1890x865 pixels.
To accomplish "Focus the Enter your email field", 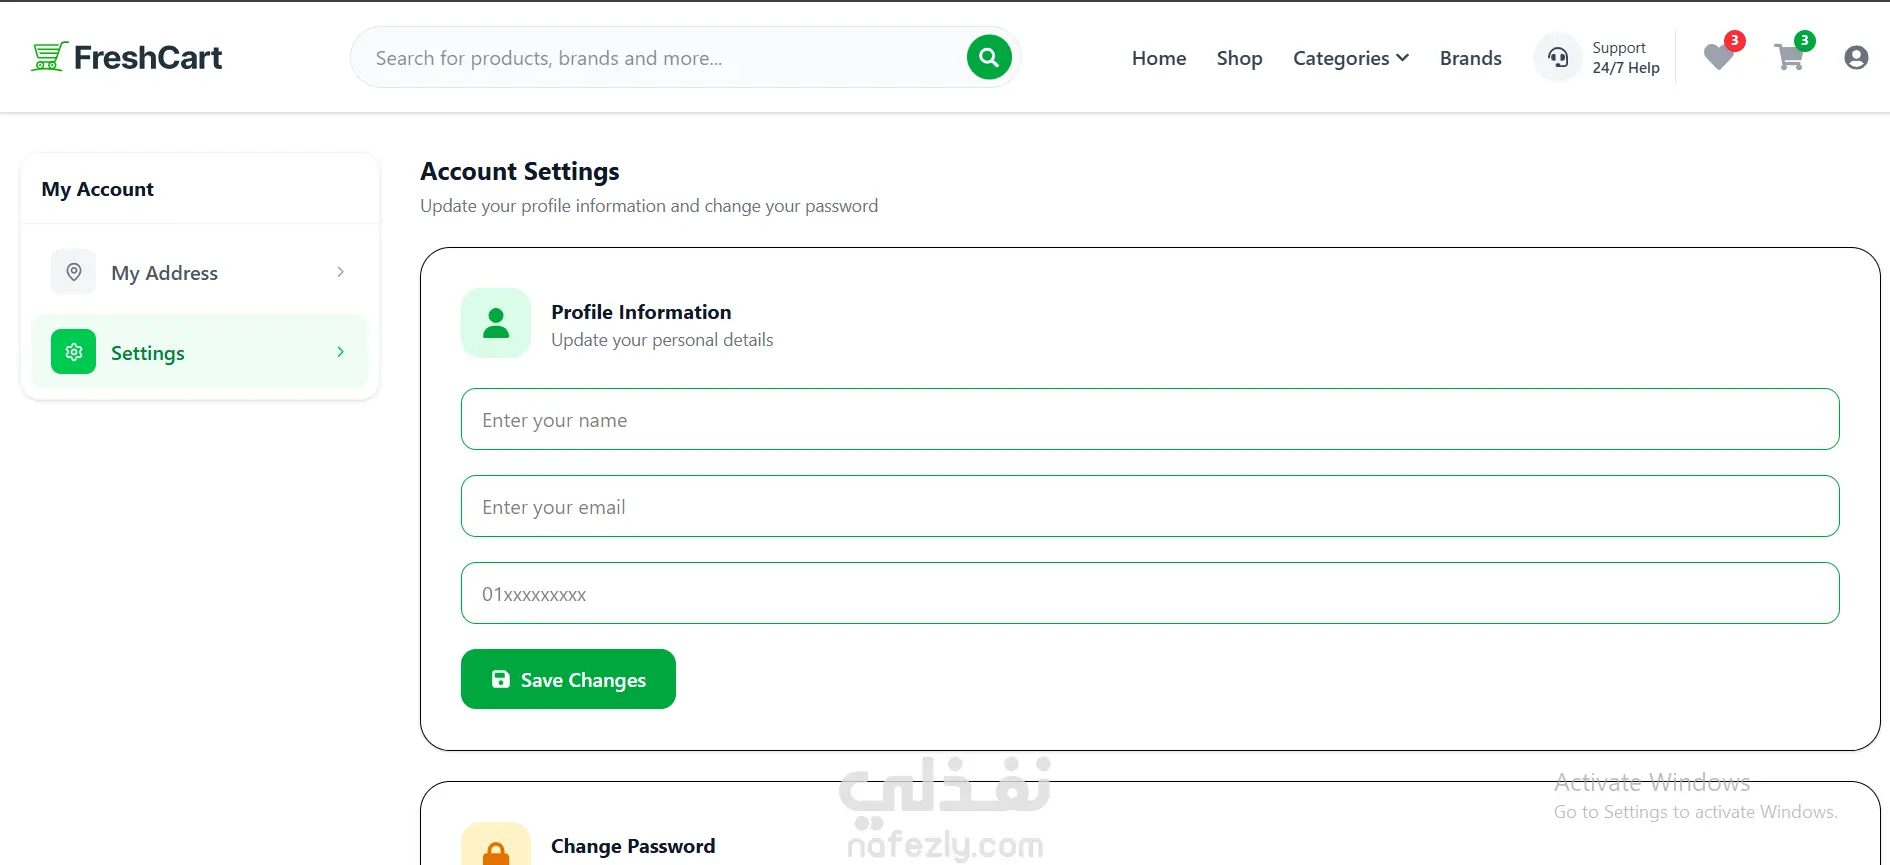I will click(1150, 506).
